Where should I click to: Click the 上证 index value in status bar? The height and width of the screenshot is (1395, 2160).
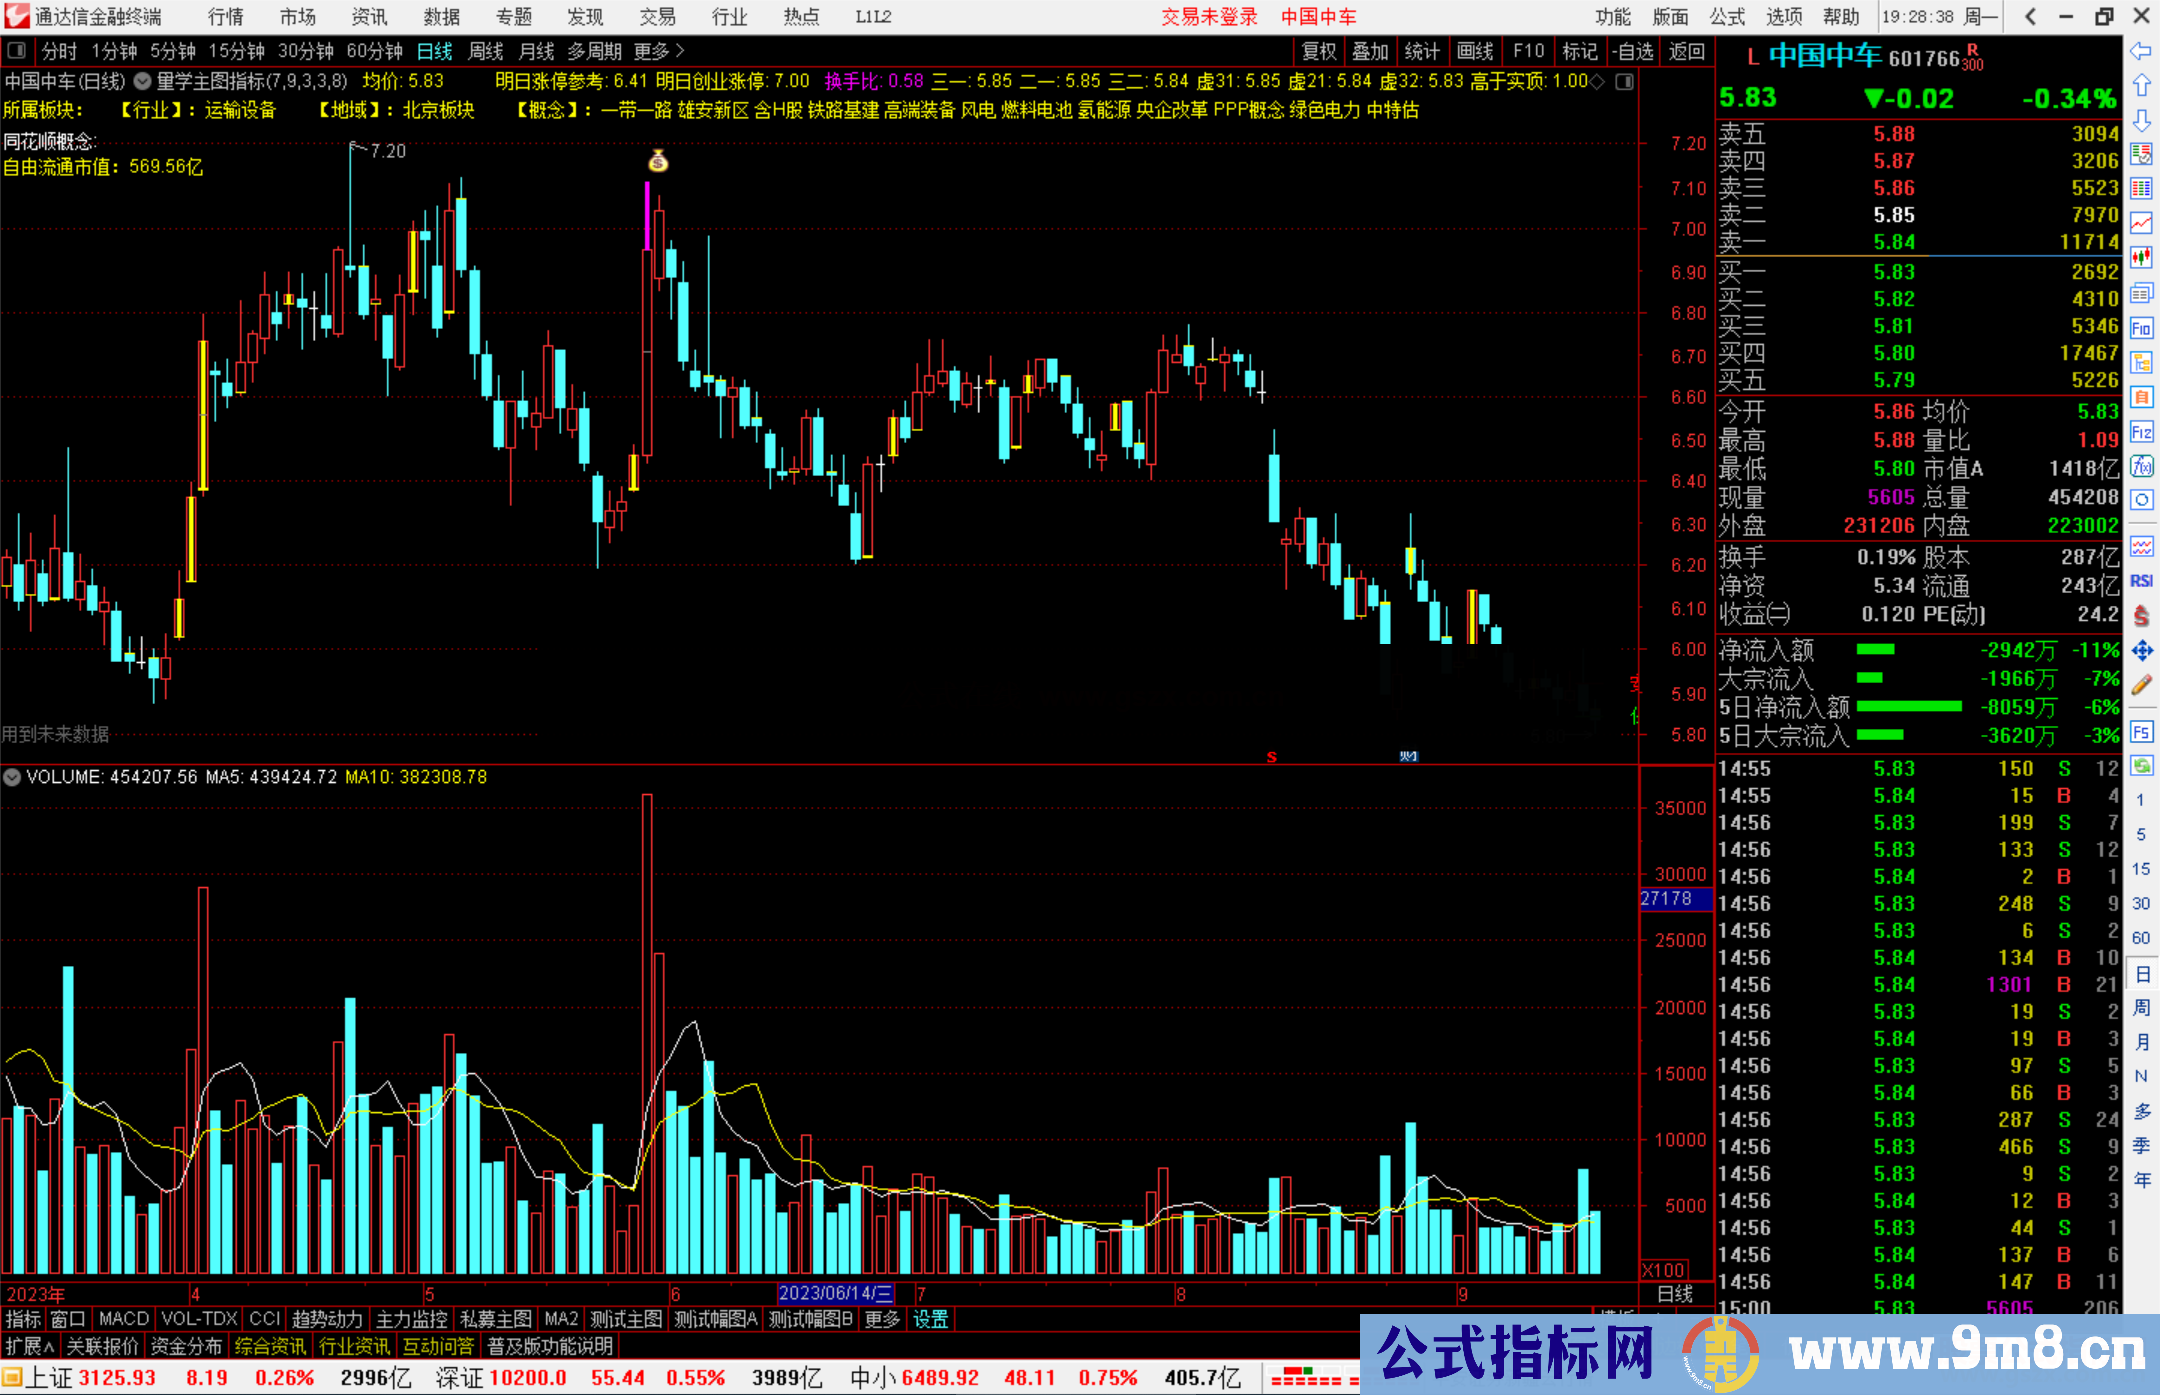117,1378
